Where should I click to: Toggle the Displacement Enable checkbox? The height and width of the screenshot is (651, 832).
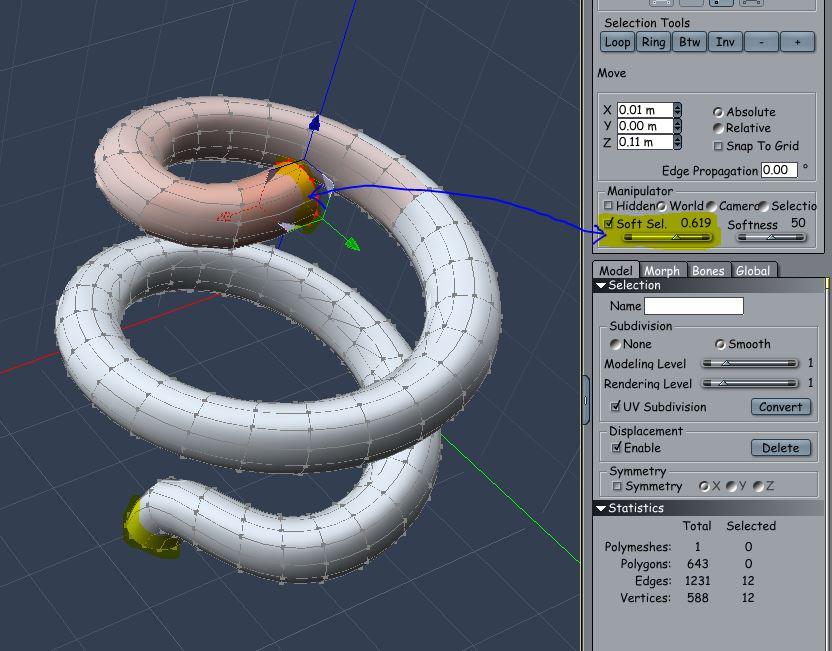coord(616,447)
